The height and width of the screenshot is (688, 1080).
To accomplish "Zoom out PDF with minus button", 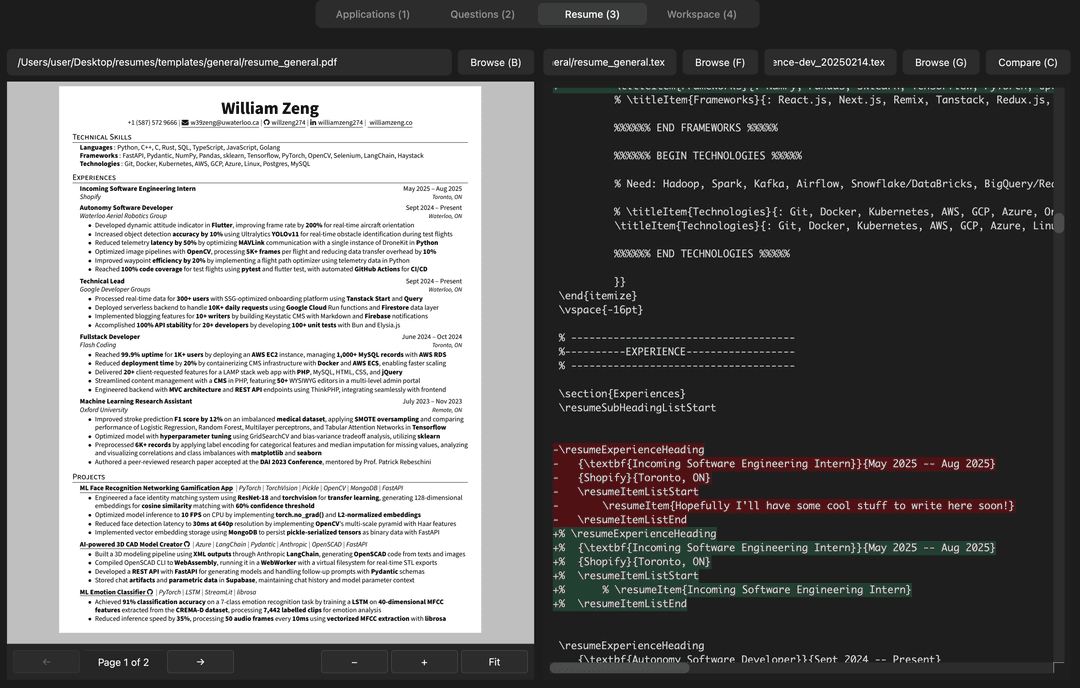I will (354, 662).
